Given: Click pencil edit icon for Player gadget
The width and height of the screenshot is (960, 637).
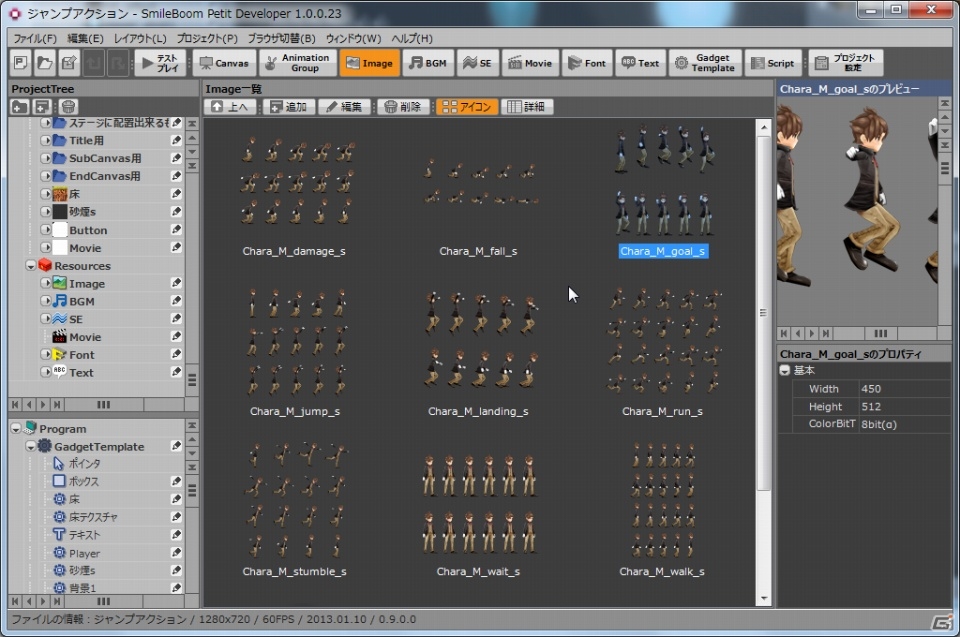Looking at the screenshot, I should click(x=176, y=553).
